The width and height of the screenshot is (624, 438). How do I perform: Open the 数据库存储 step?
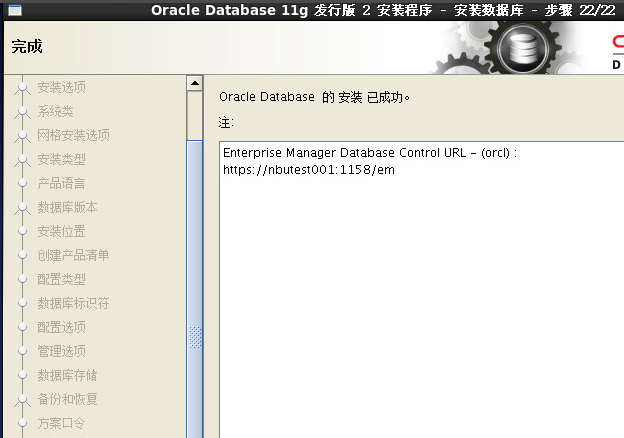coord(67,375)
